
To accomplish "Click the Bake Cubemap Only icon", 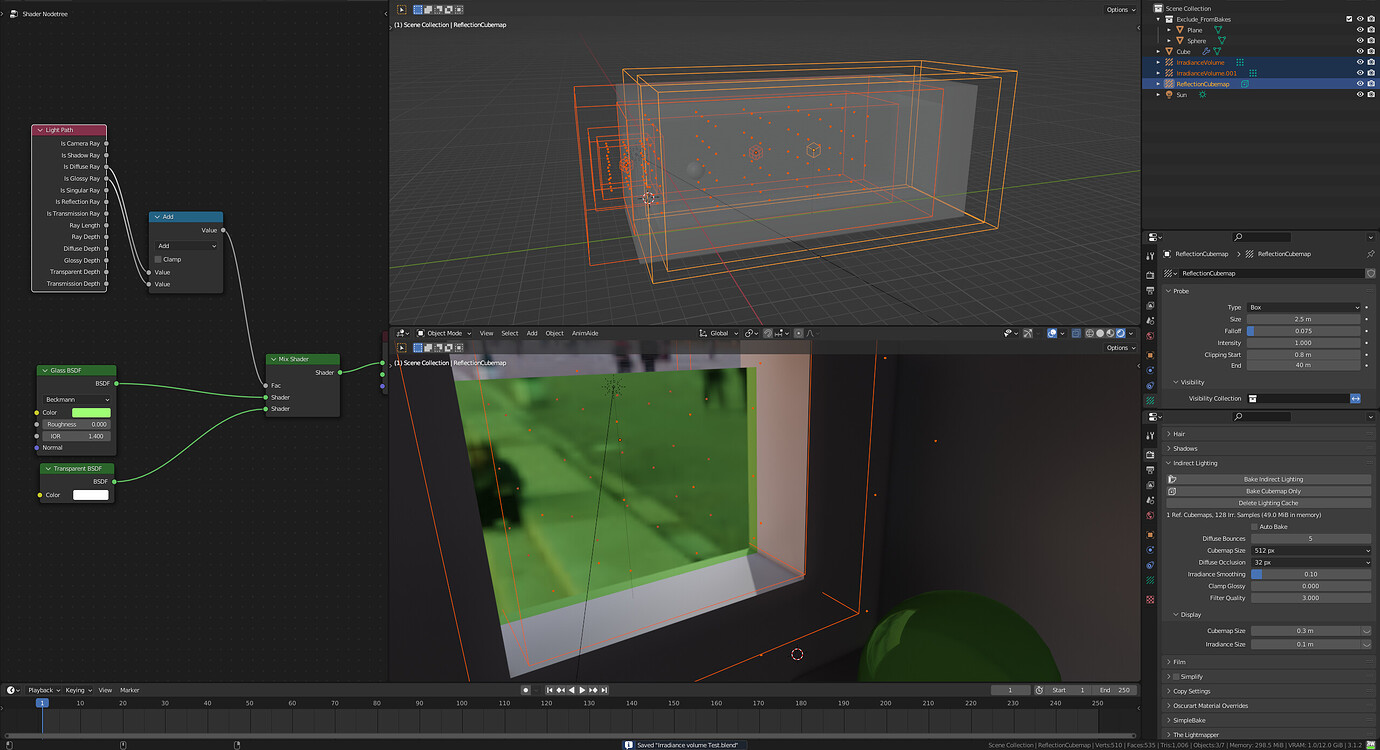I will click(x=1173, y=491).
